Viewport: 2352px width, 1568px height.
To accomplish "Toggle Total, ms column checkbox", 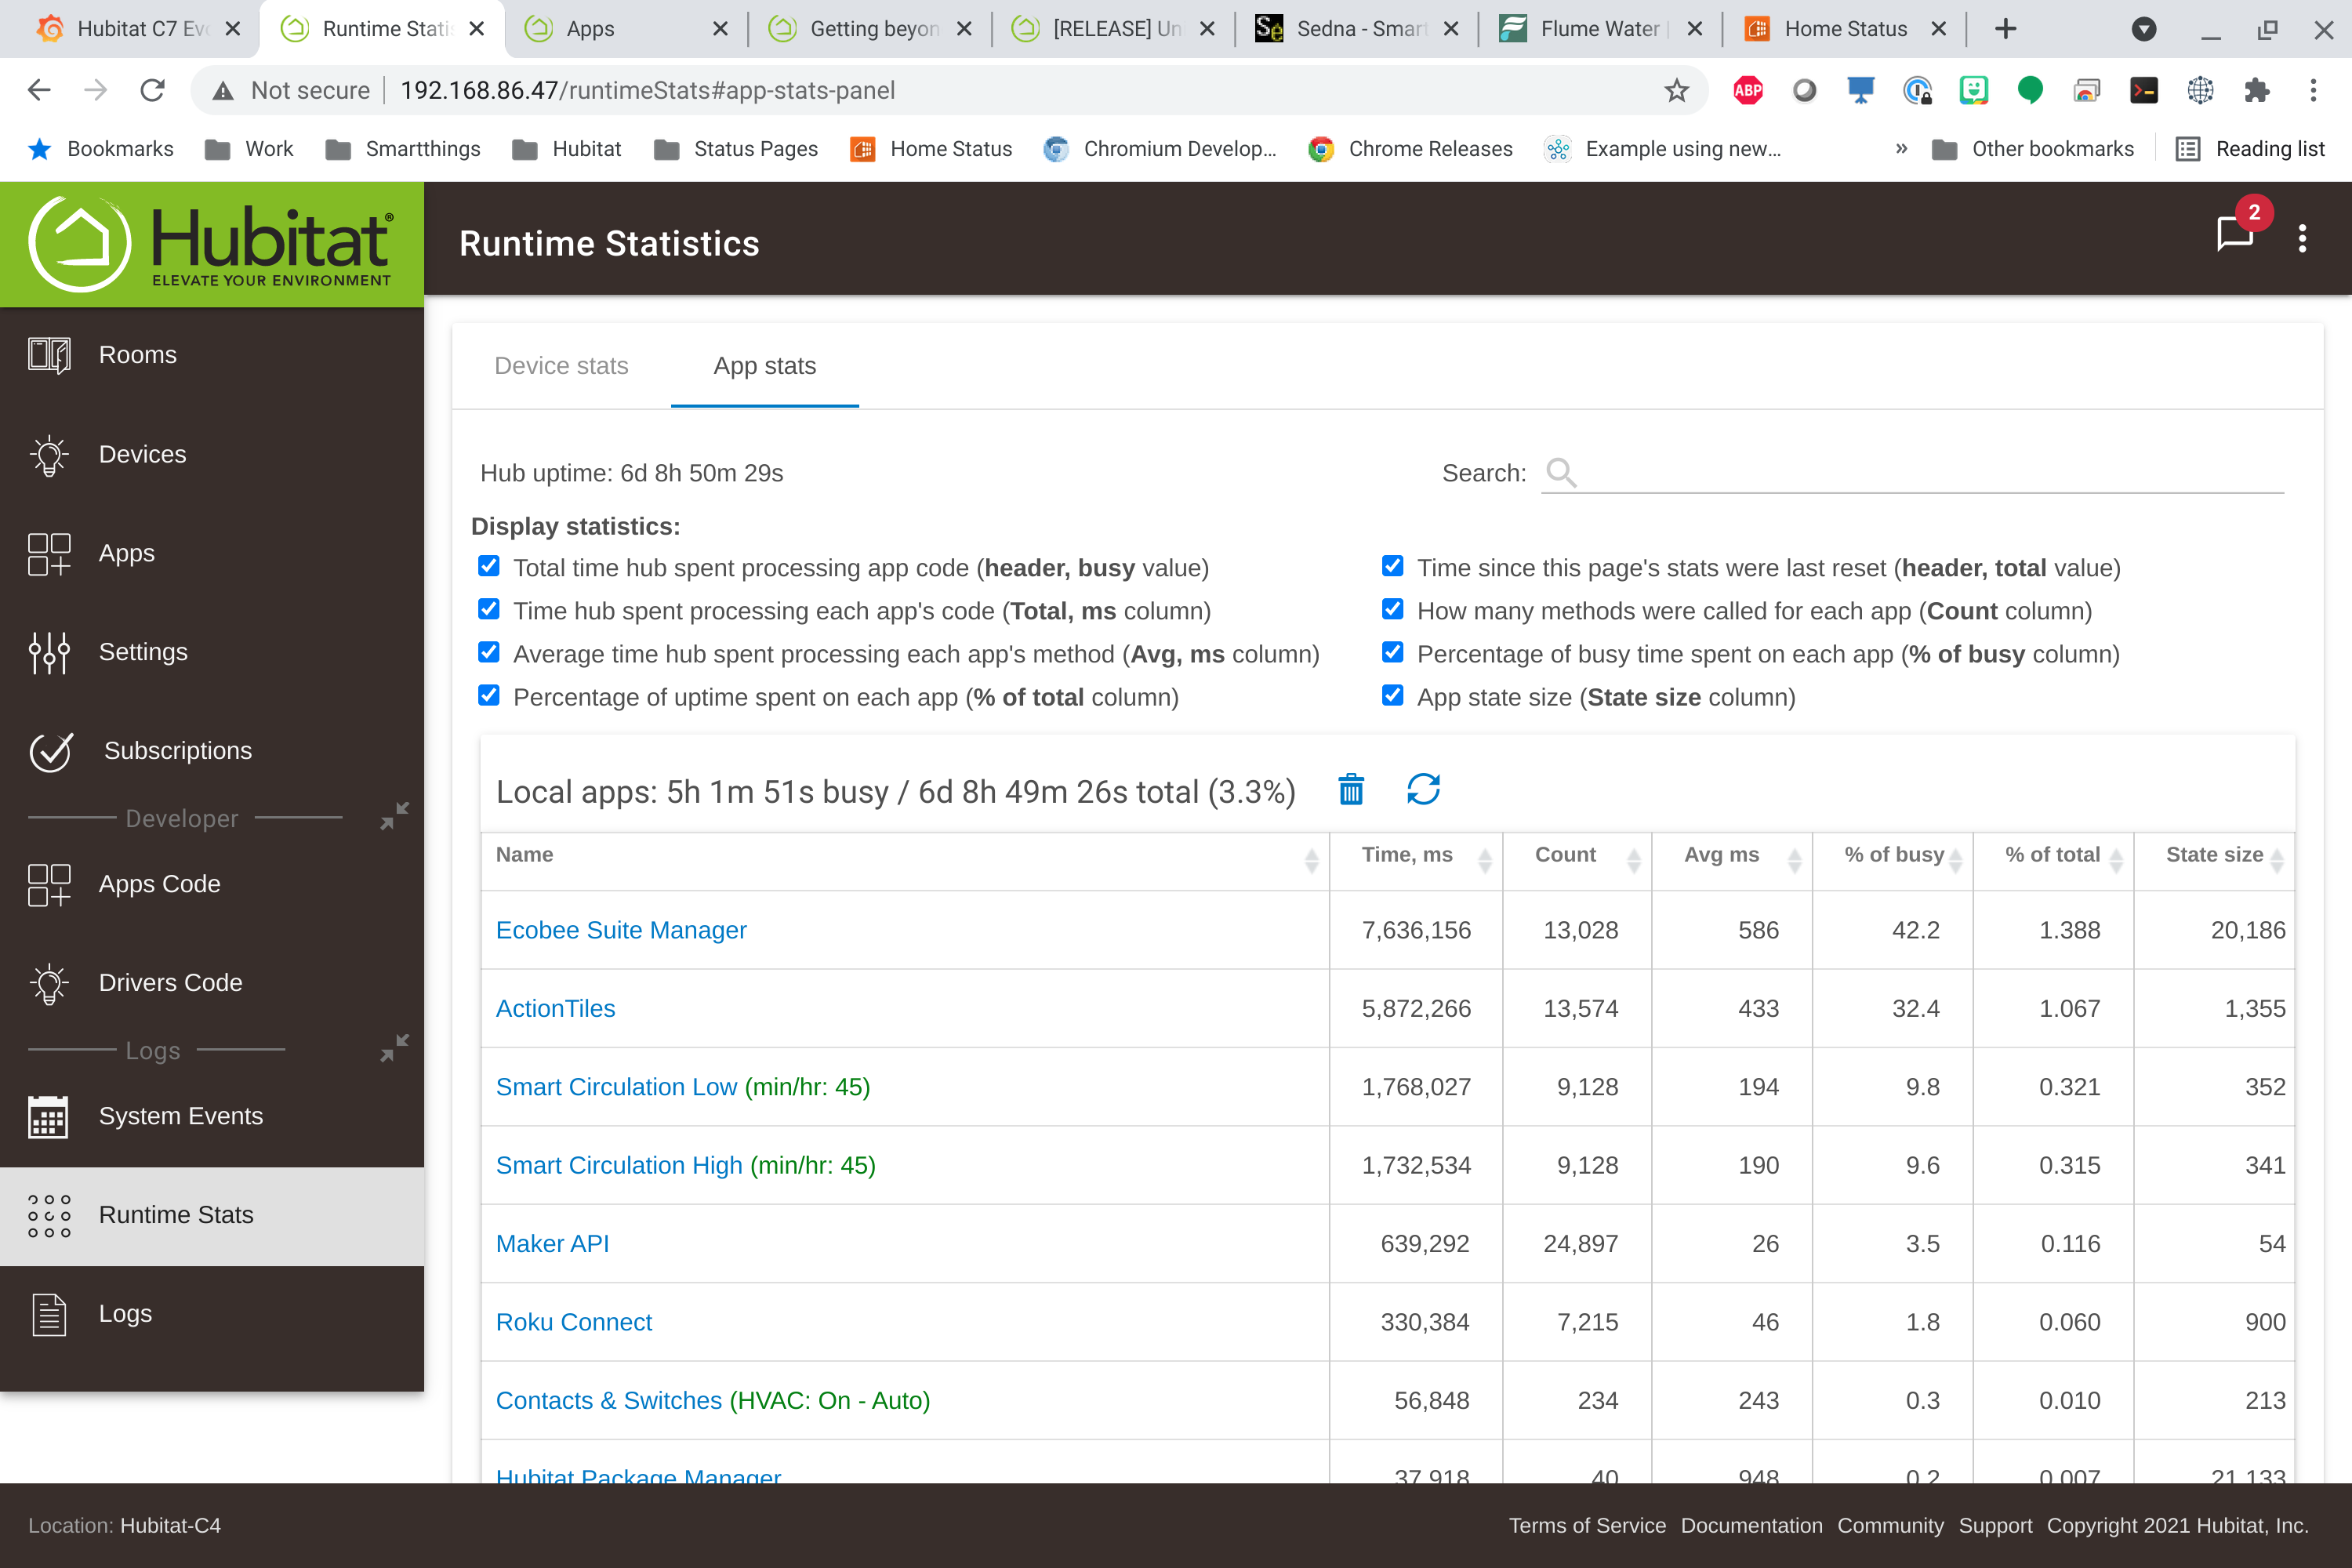I will click(489, 610).
